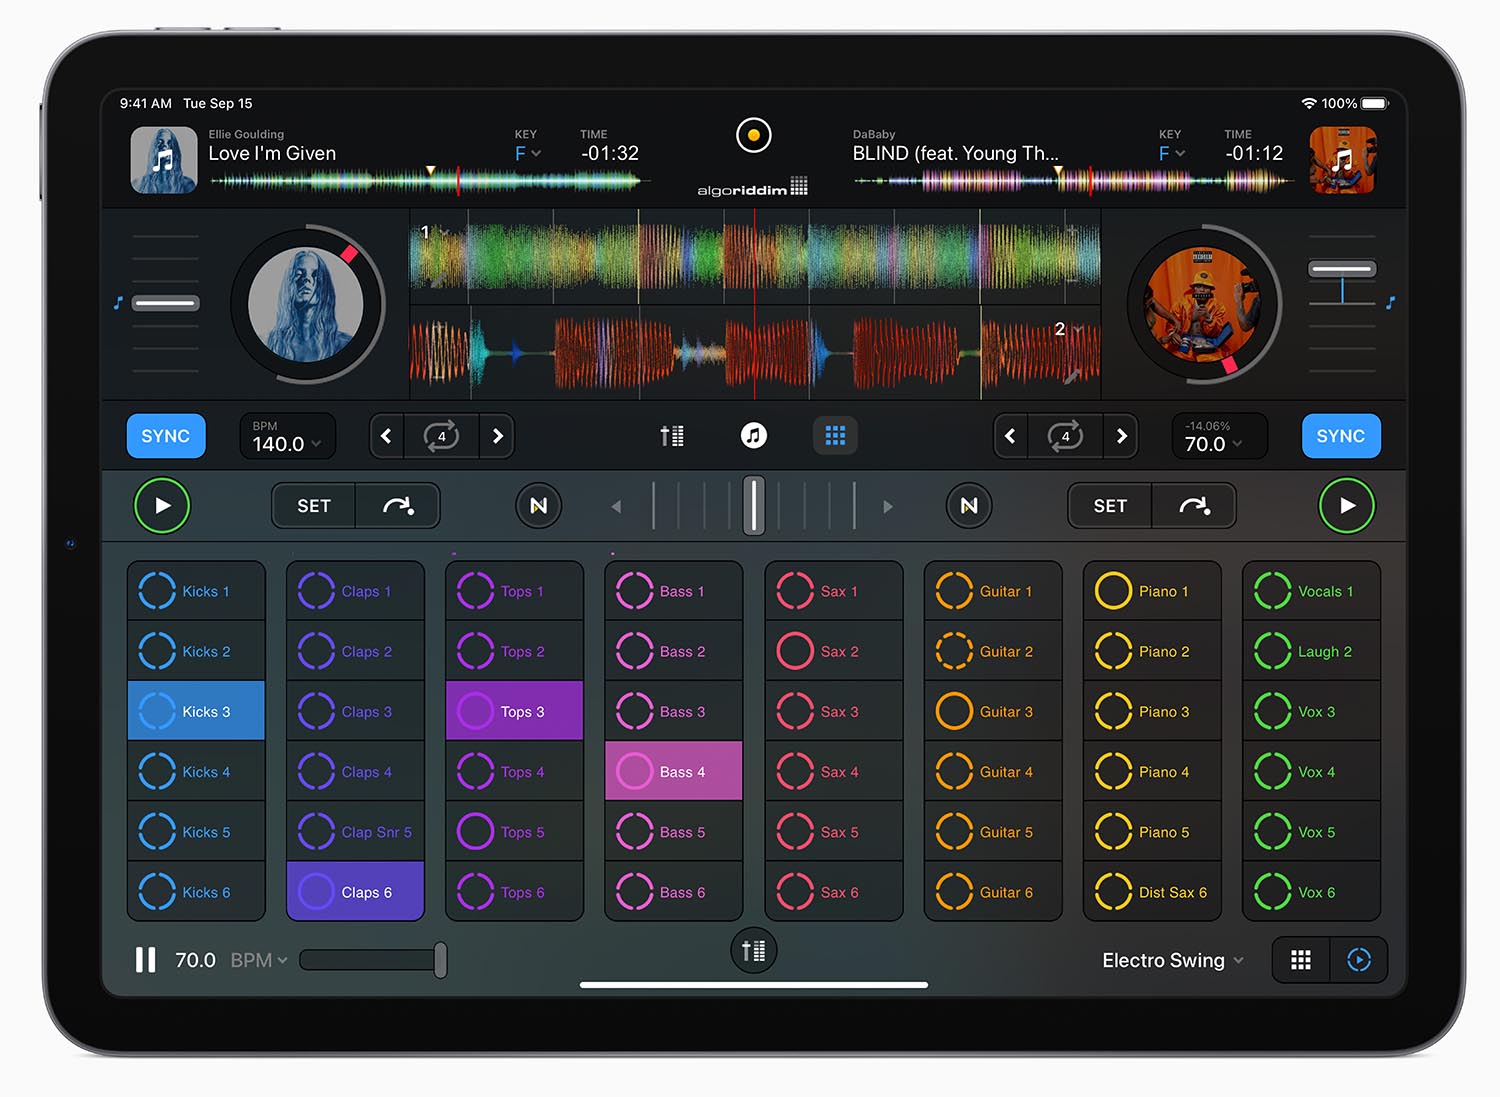The height and width of the screenshot is (1097, 1500).
Task: Open looper BPM dropdown at bottom left
Action: pos(259,960)
